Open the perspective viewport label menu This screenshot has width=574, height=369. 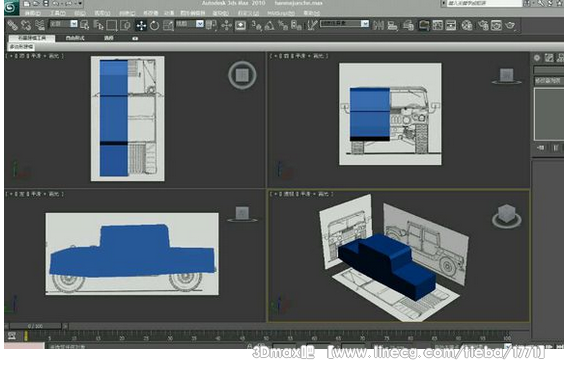tap(302, 194)
